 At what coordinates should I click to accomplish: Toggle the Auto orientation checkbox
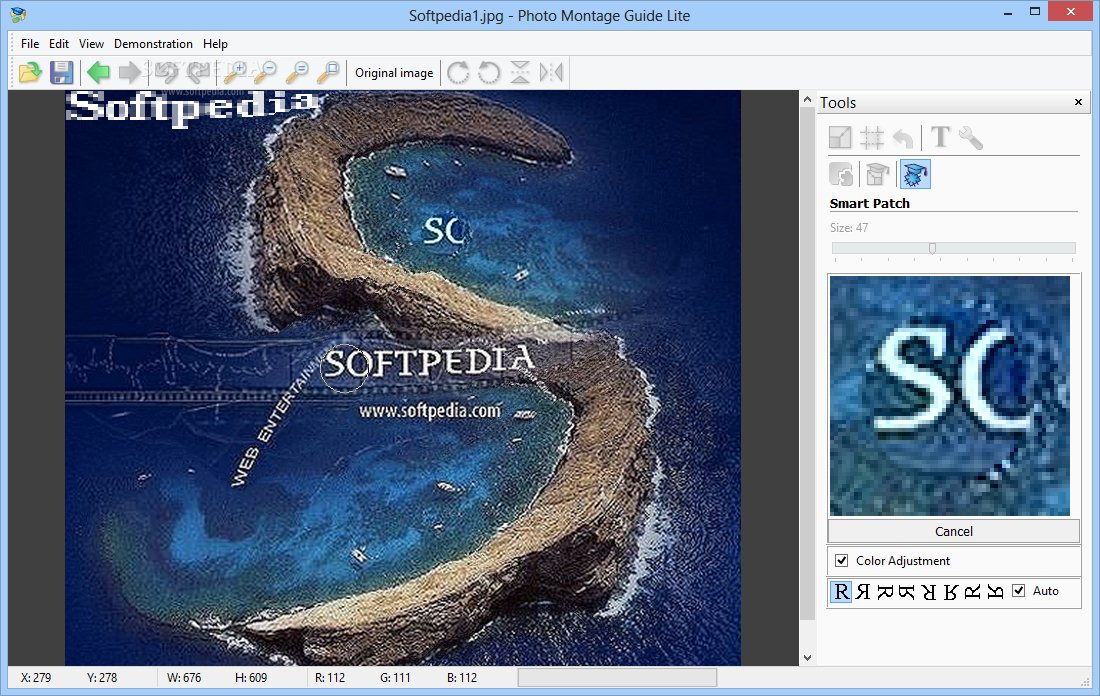[x=1019, y=591]
